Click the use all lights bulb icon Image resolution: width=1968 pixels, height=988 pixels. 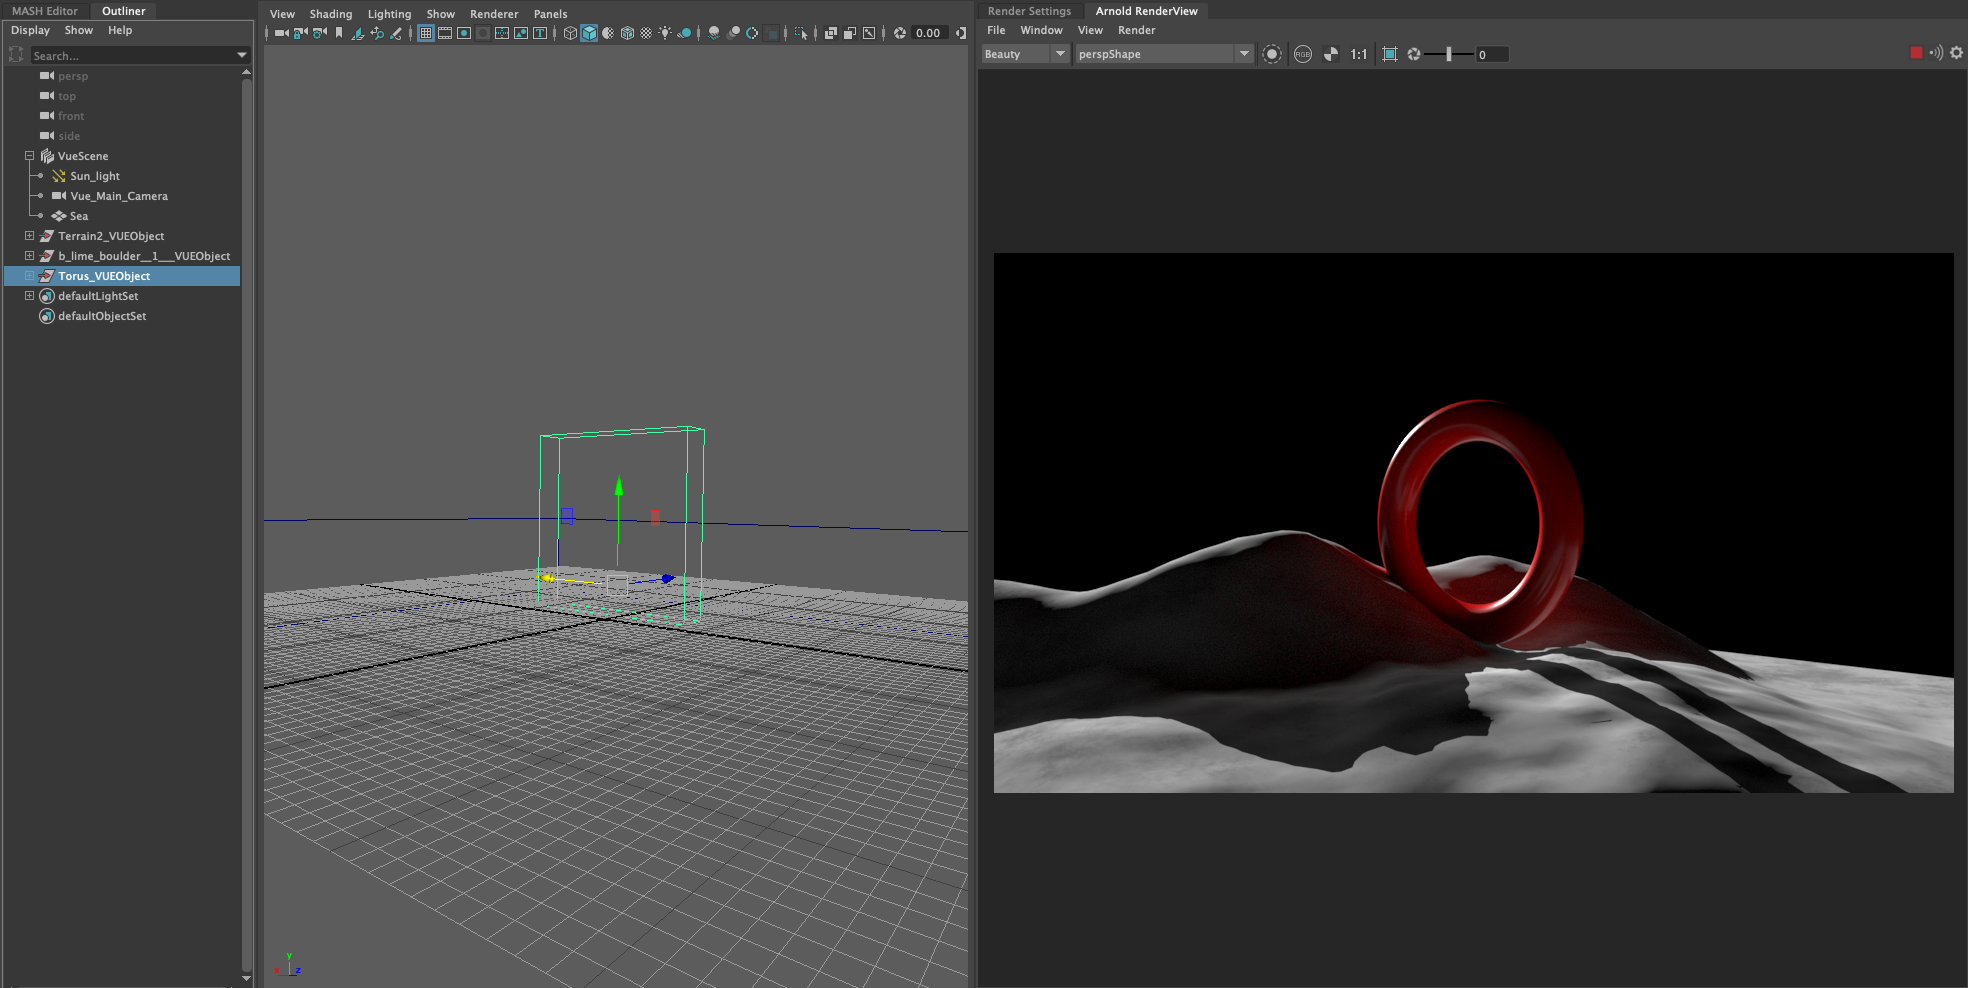coord(665,33)
